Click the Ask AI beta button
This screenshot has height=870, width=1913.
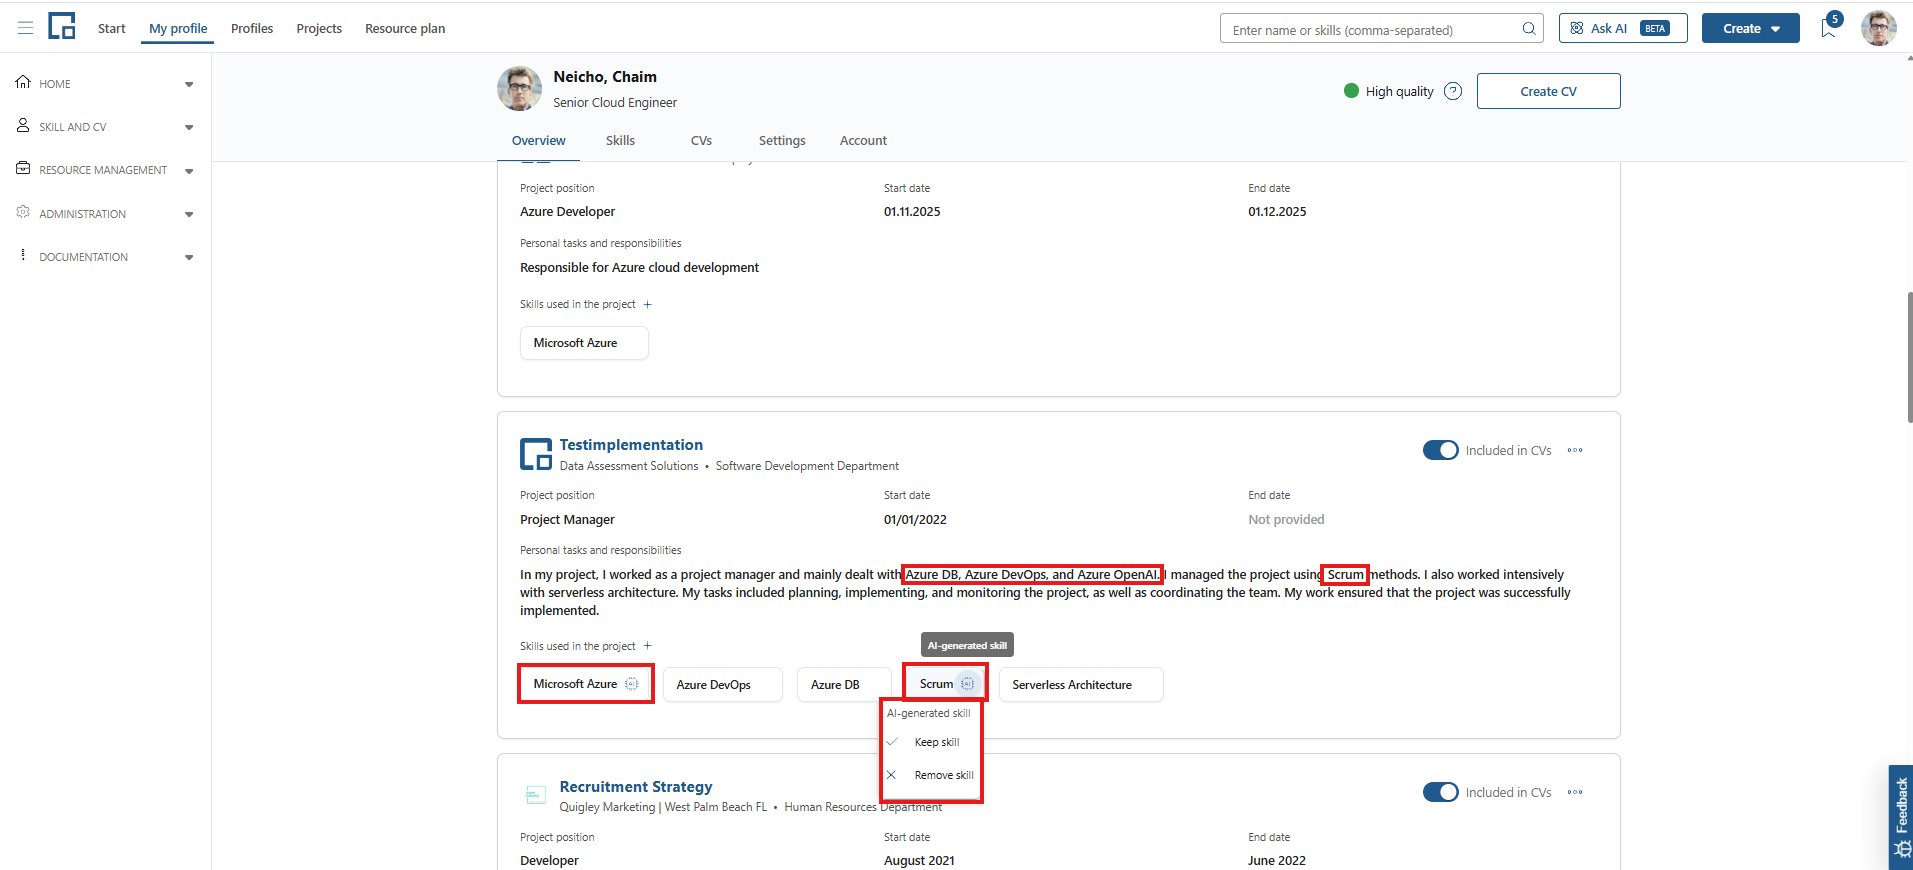[x=1622, y=28]
